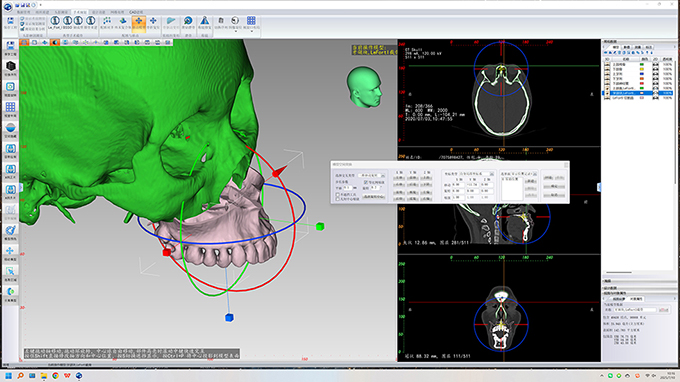Click the Chrome icon on Windows taskbar
The height and width of the screenshot is (382, 680).
(x=56, y=375)
